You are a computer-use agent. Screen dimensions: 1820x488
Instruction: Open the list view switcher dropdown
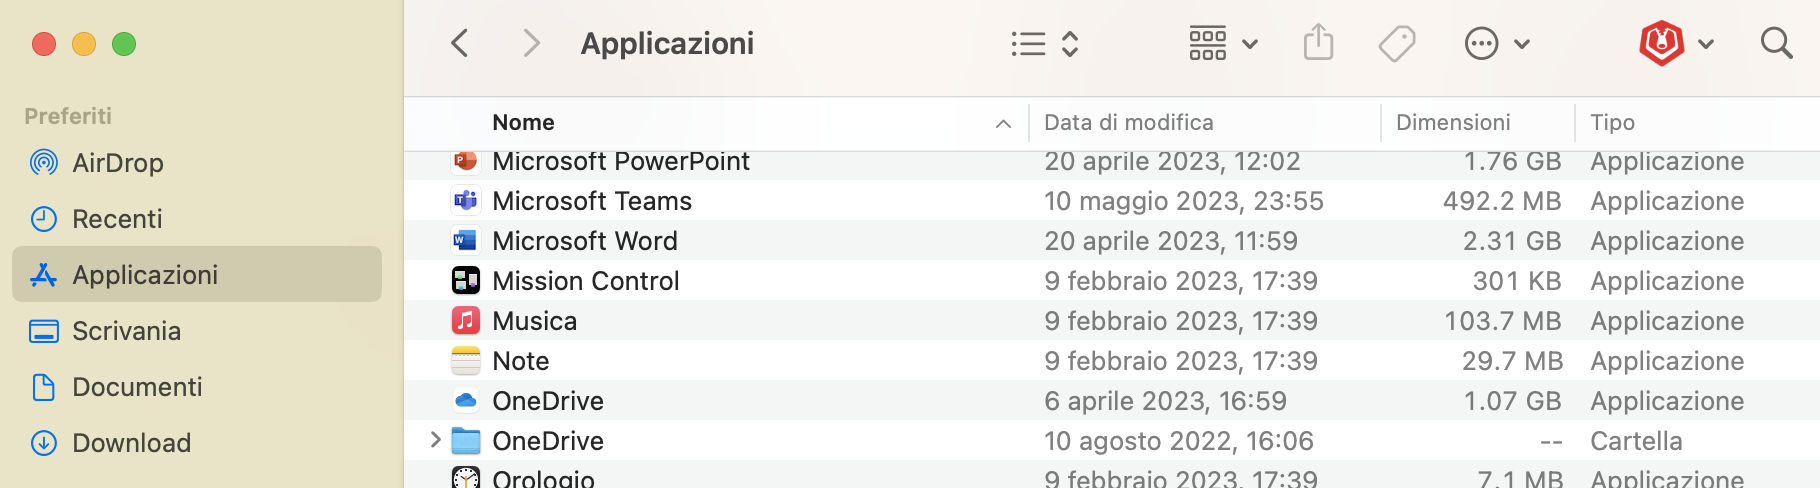tap(1044, 43)
